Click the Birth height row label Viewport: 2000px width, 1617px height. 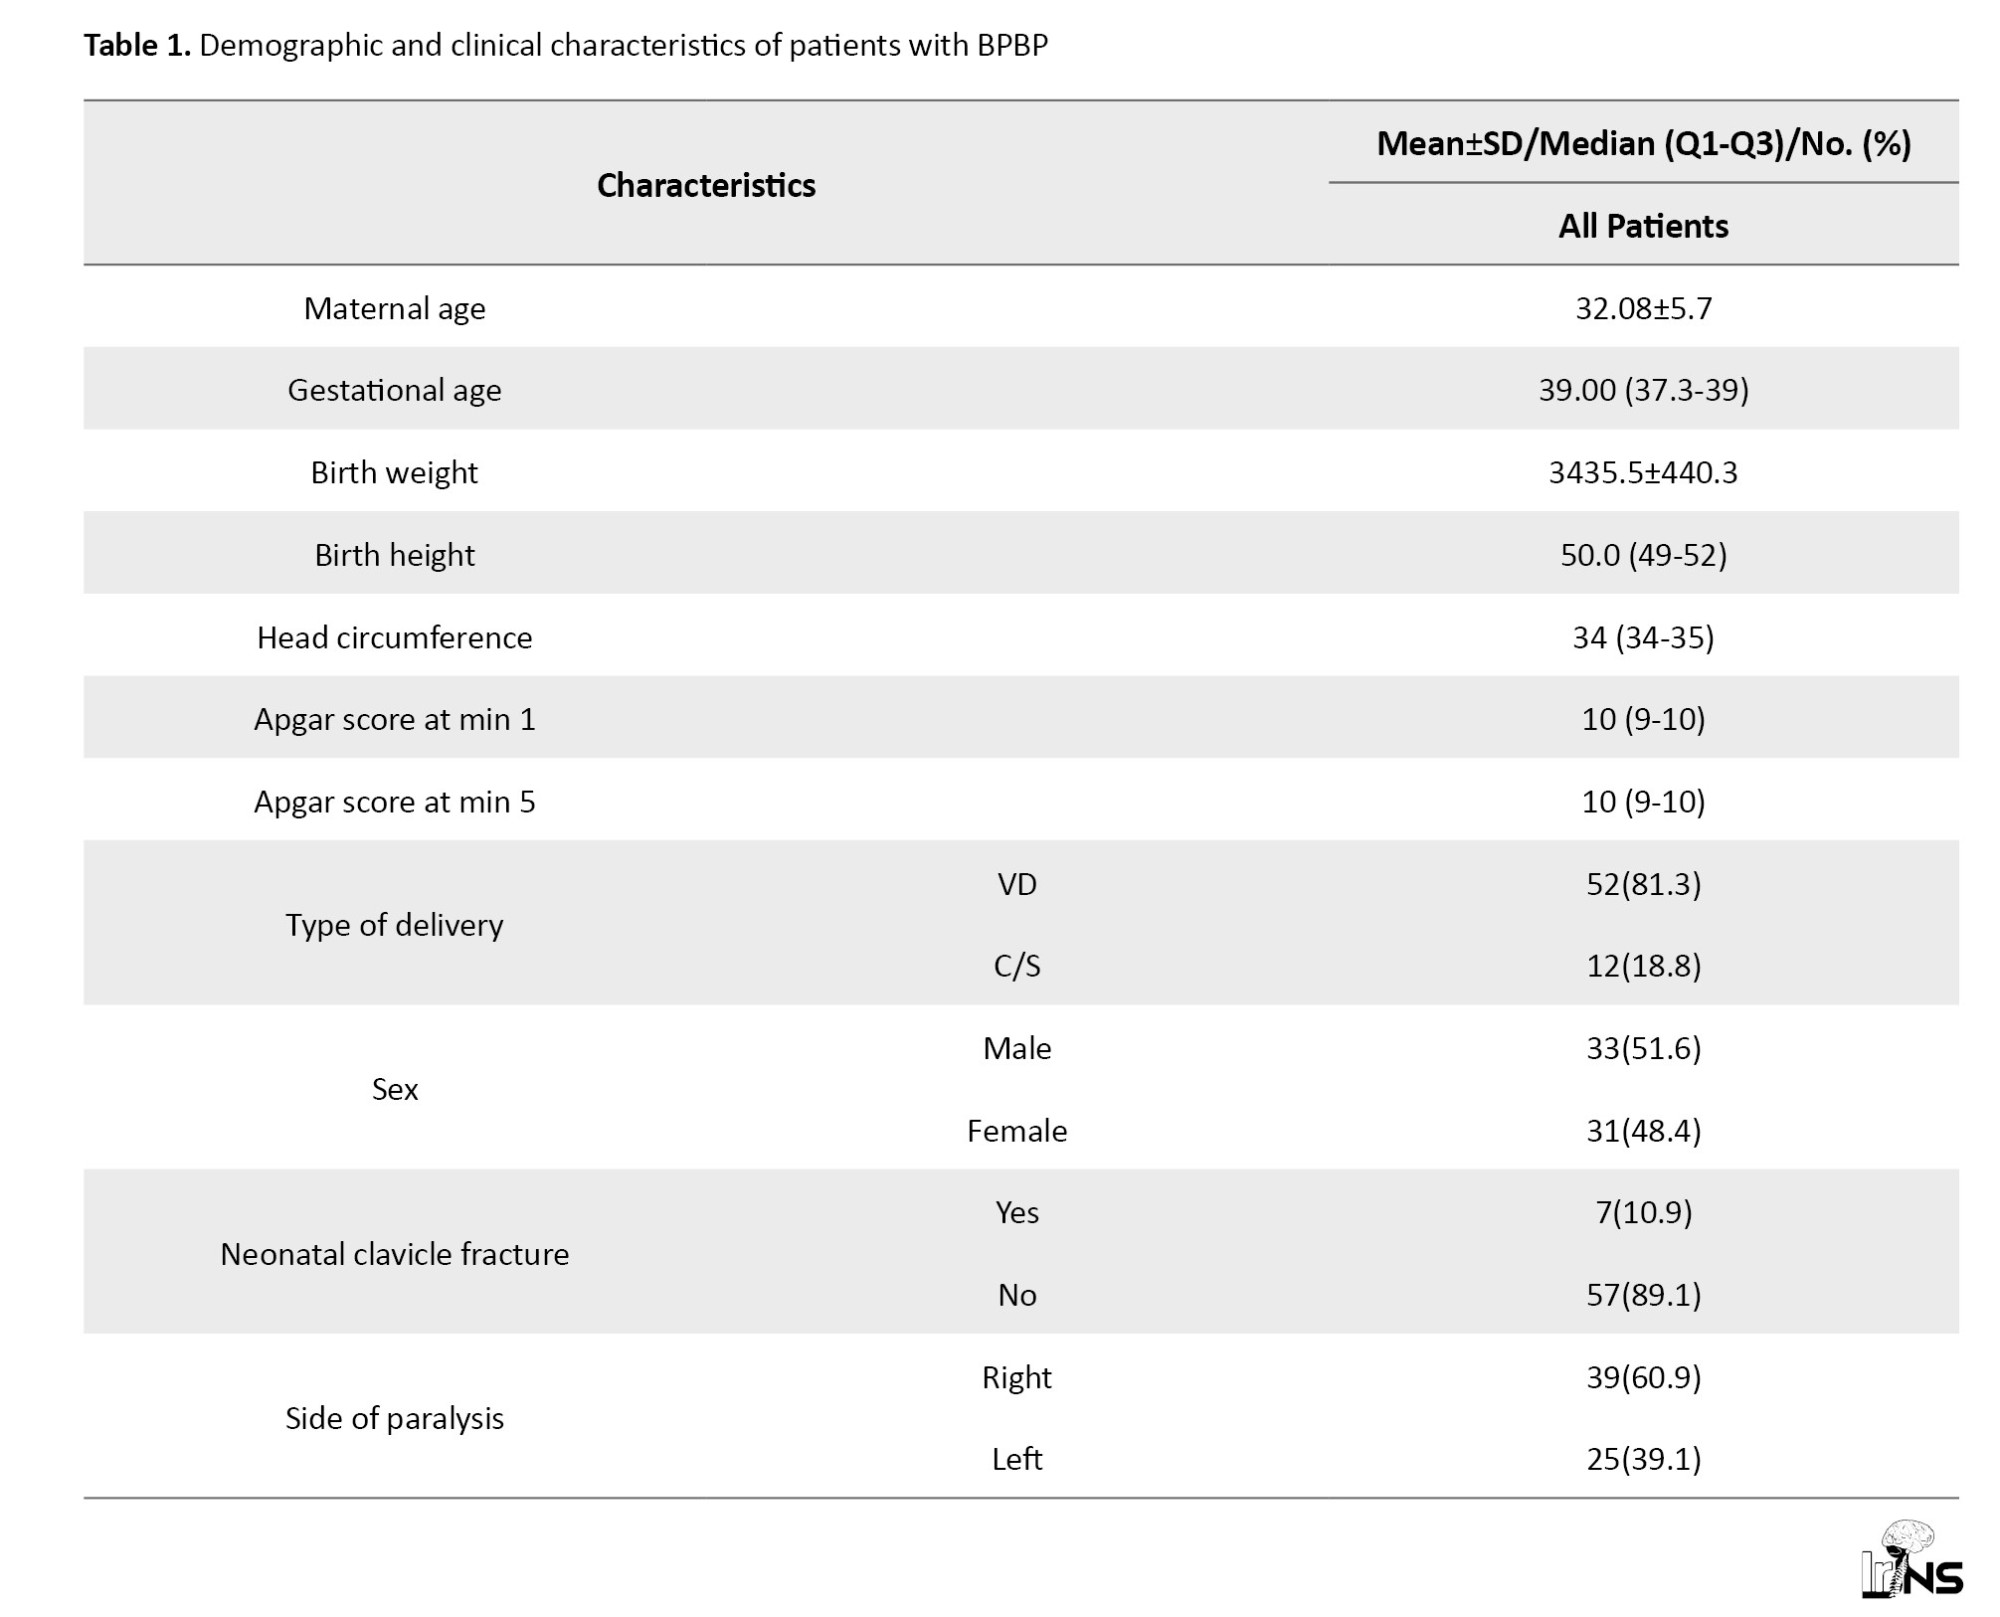(394, 555)
